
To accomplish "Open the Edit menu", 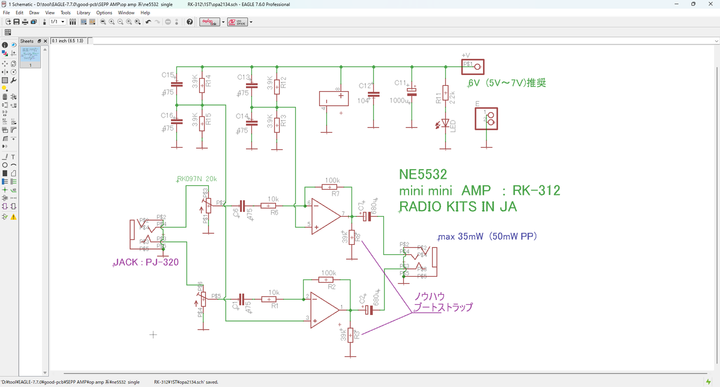I will pos(19,13).
